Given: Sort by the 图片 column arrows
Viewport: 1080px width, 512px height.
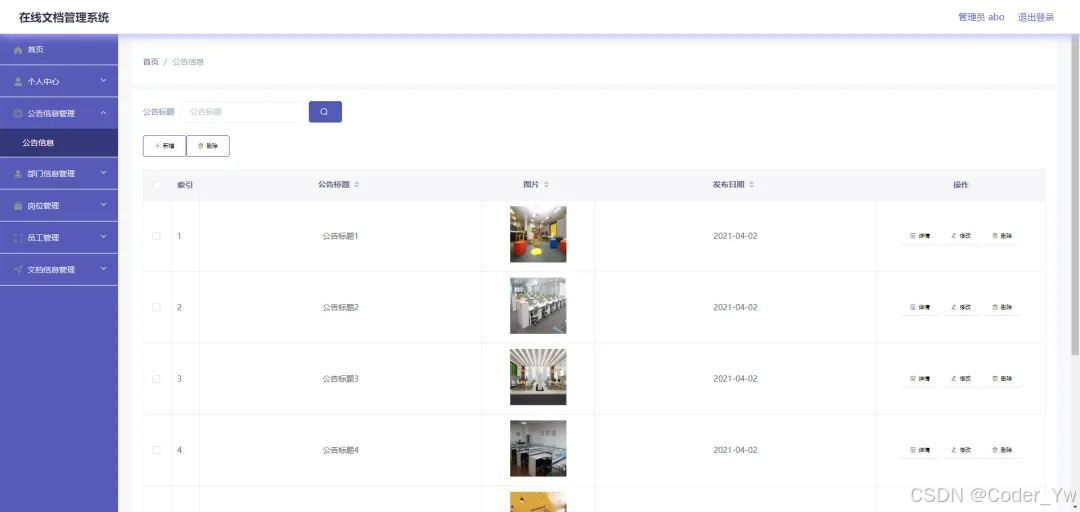Looking at the screenshot, I should pyautogui.click(x=546, y=185).
